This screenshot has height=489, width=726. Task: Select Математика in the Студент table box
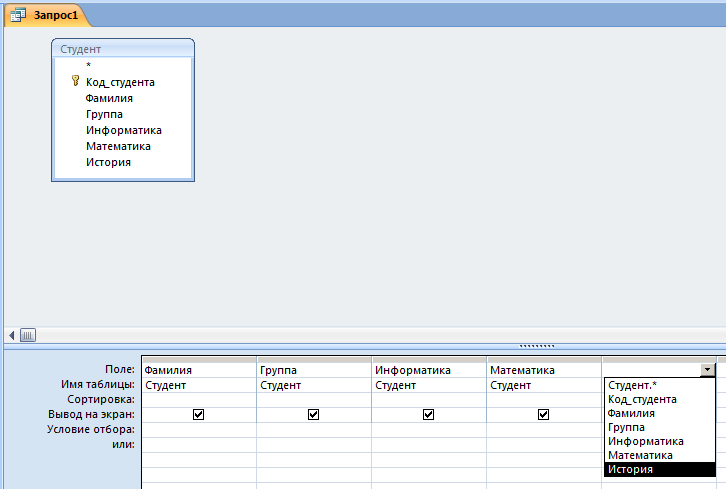pyautogui.click(x=118, y=146)
